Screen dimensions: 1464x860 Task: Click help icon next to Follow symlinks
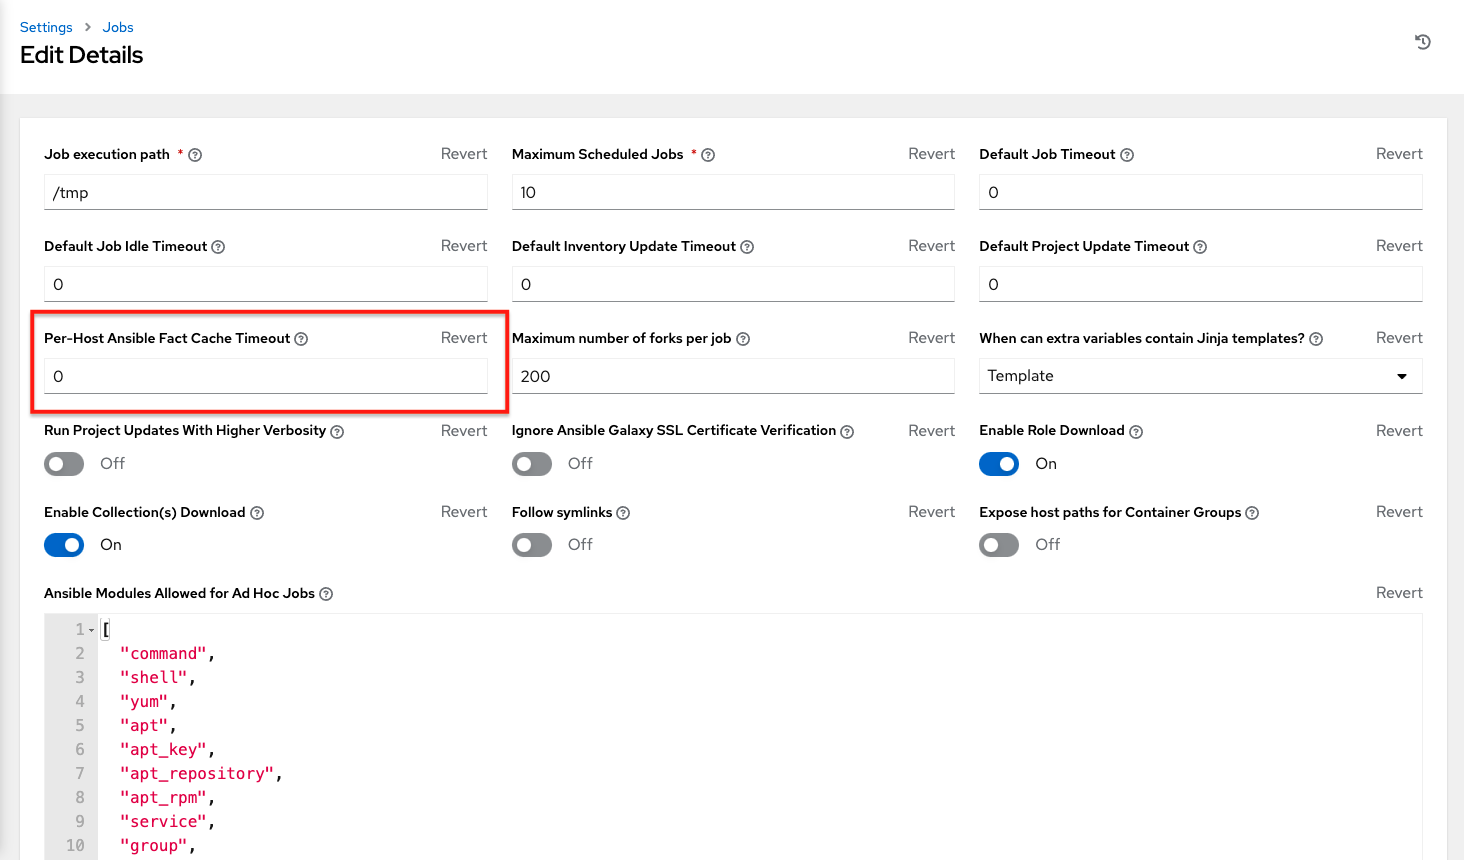623,513
